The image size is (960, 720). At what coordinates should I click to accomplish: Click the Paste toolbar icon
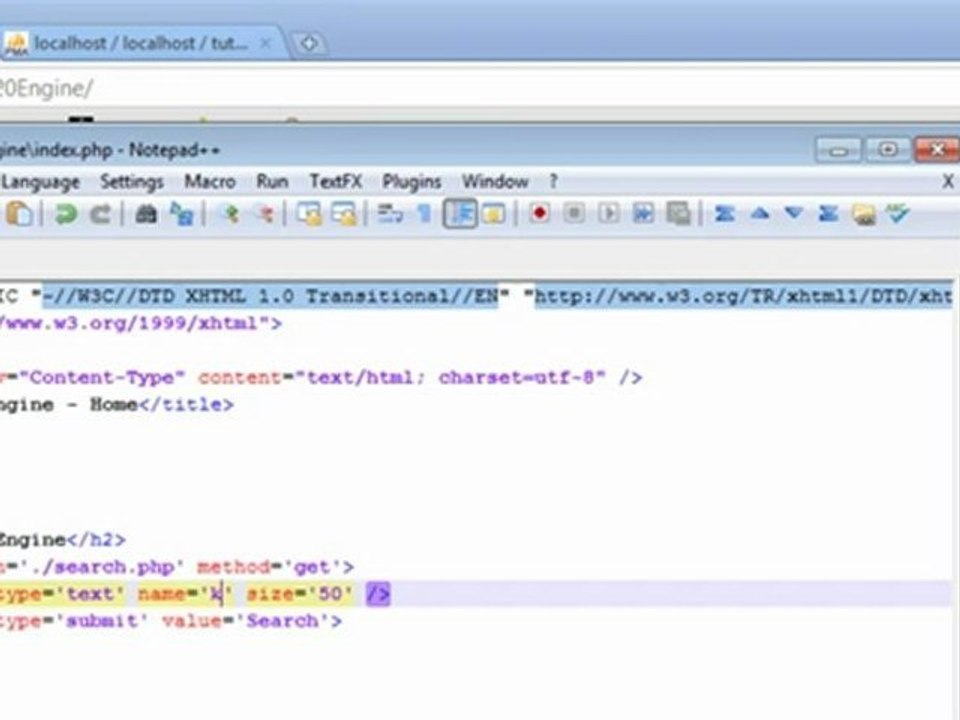(19, 214)
